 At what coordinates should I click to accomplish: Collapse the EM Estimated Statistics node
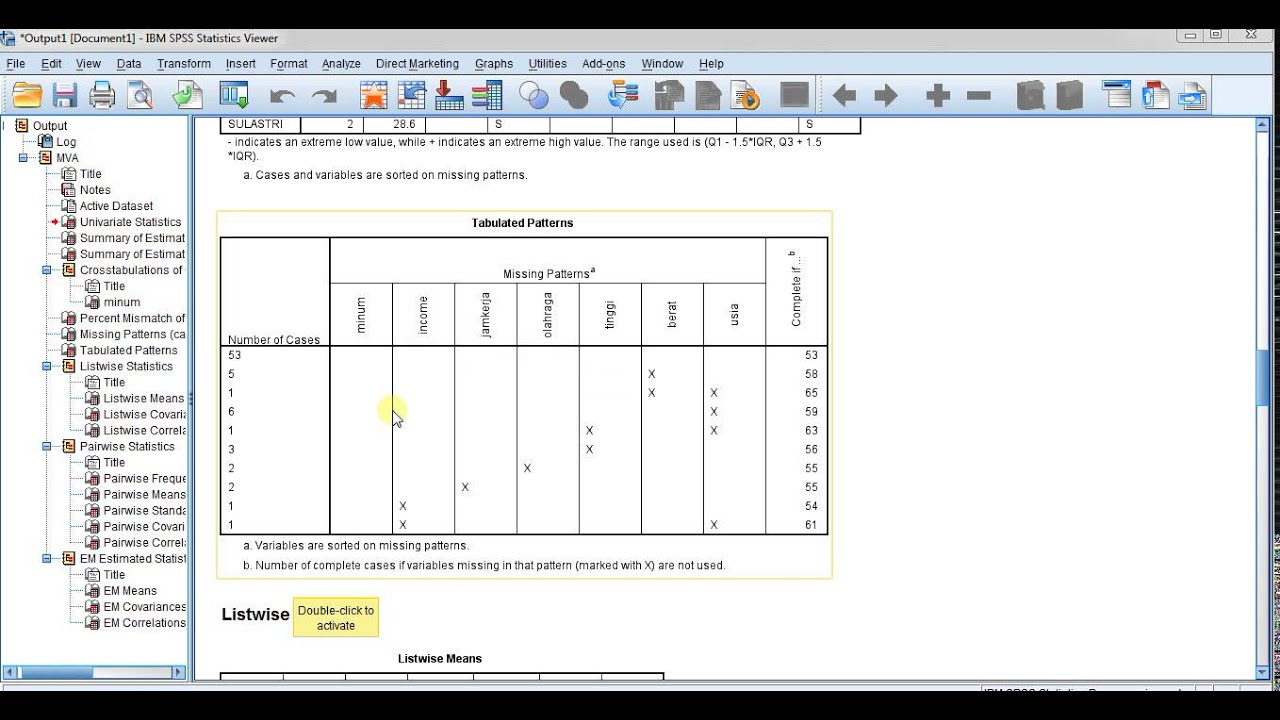(x=47, y=558)
